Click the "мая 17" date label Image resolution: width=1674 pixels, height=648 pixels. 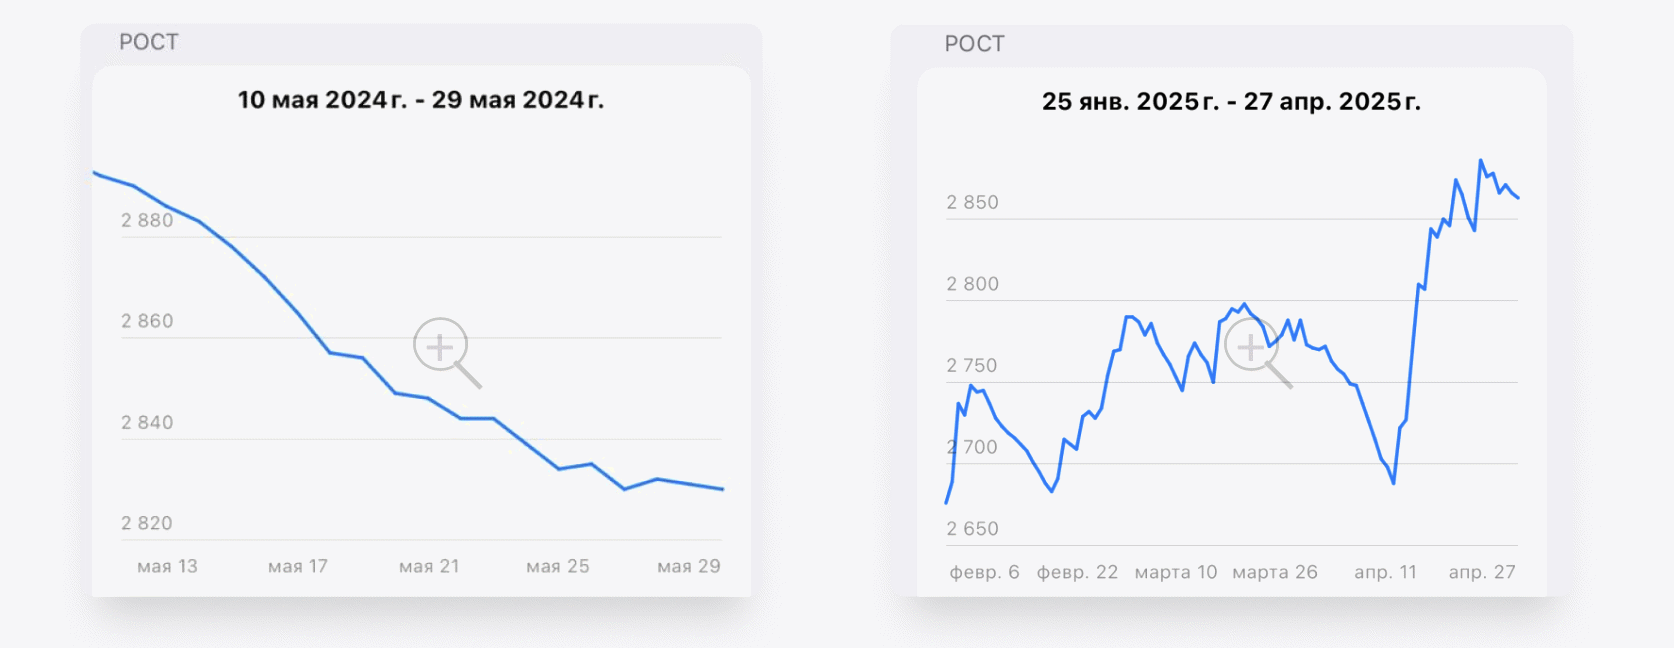(x=298, y=566)
